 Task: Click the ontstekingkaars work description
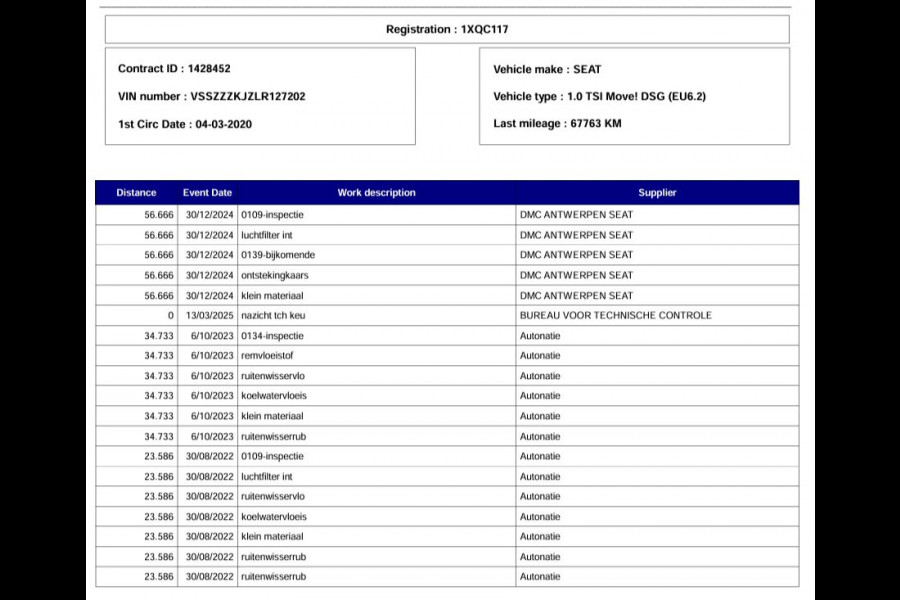(274, 275)
